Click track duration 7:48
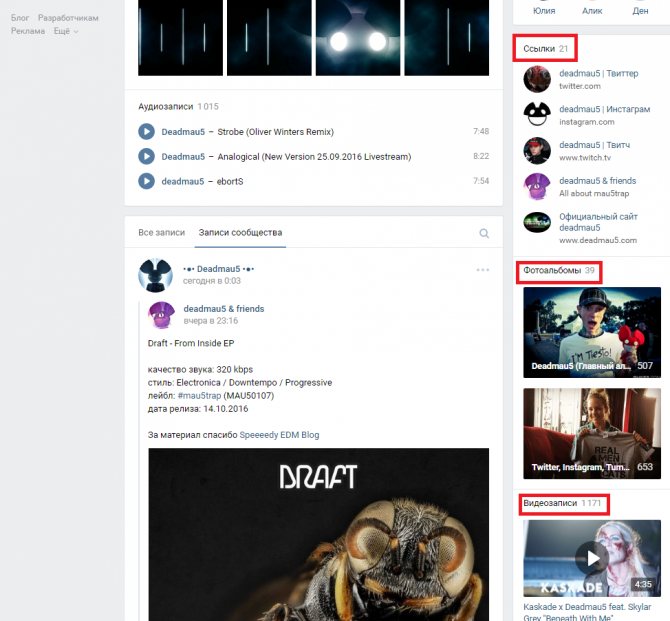The image size is (670, 621). click(481, 131)
